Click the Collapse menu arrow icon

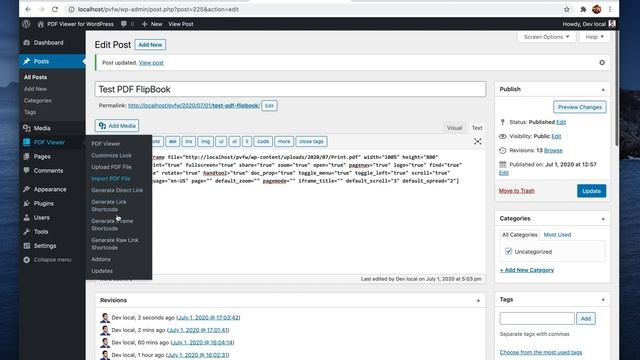[x=27, y=260]
